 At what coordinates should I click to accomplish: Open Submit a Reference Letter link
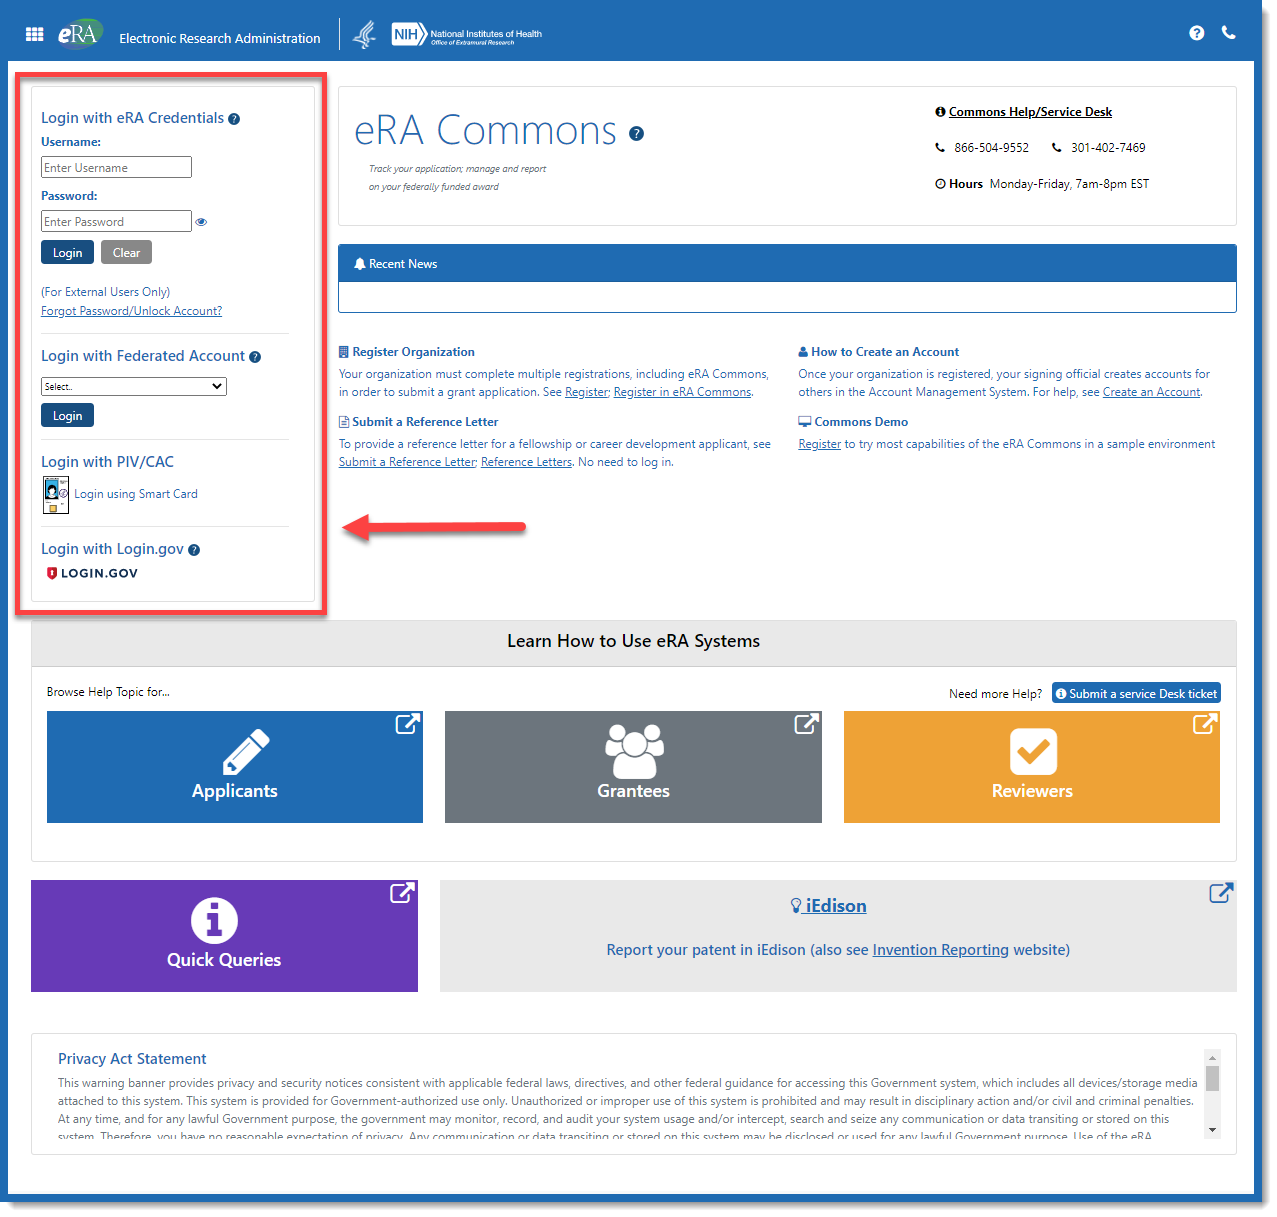click(407, 462)
